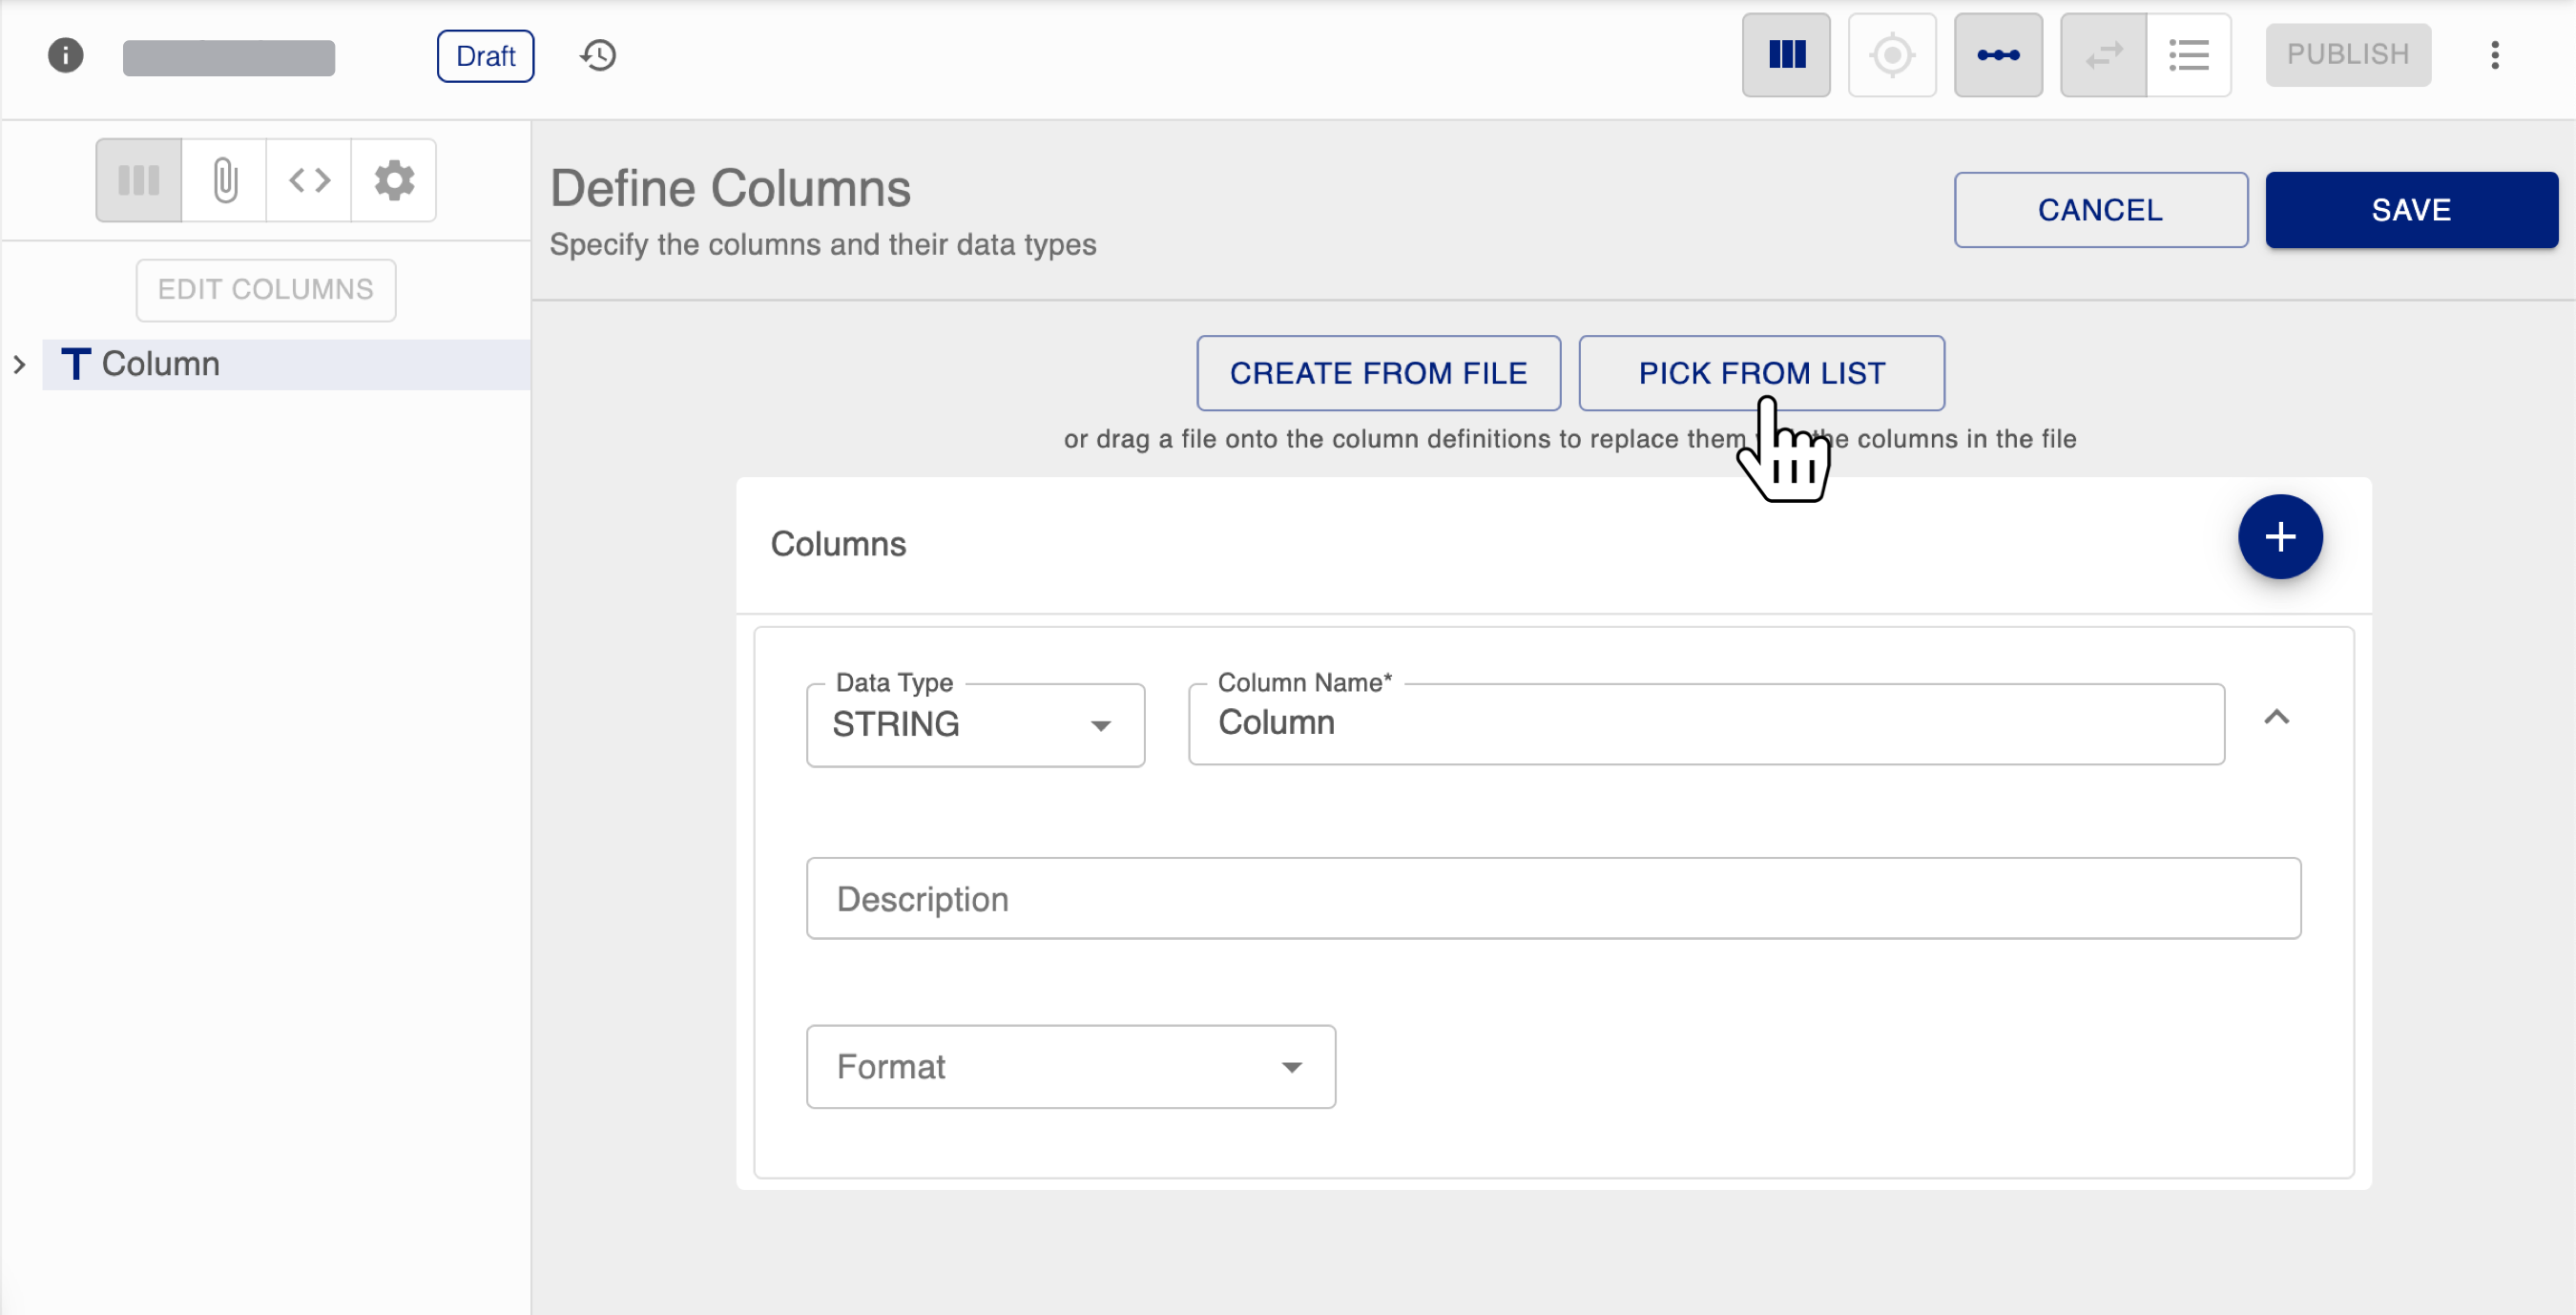Click CREATE FROM FILE button
The width and height of the screenshot is (2576, 1315).
pos(1378,373)
